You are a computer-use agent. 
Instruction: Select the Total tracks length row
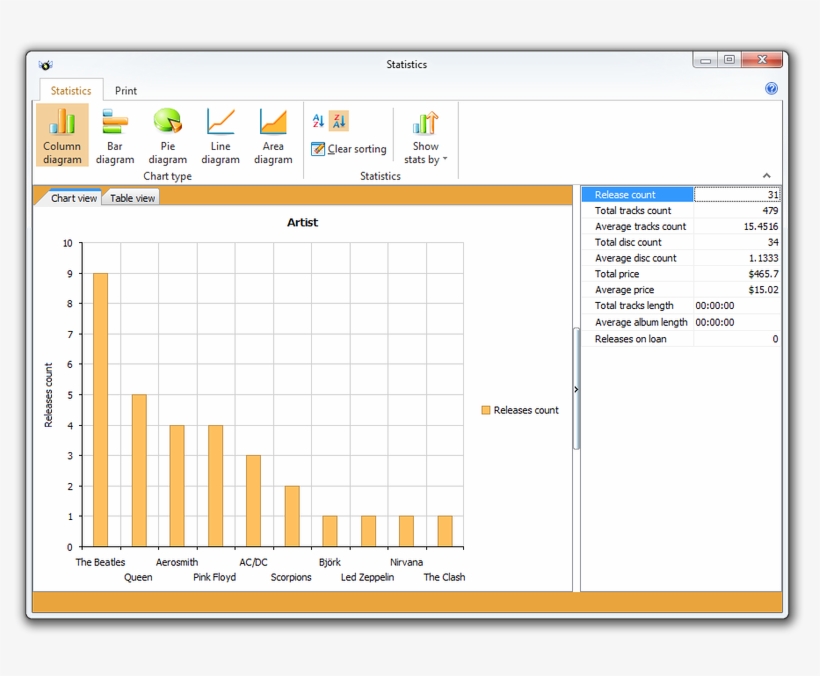click(x=681, y=305)
